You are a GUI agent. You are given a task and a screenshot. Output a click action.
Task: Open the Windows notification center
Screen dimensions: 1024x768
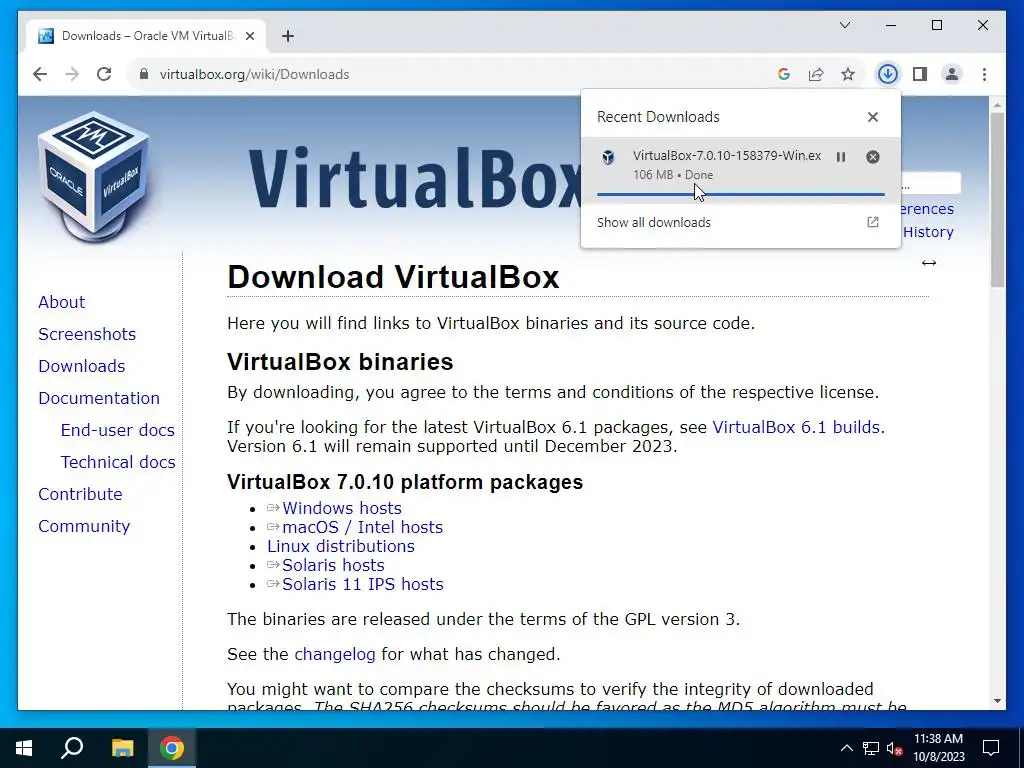pos(991,748)
